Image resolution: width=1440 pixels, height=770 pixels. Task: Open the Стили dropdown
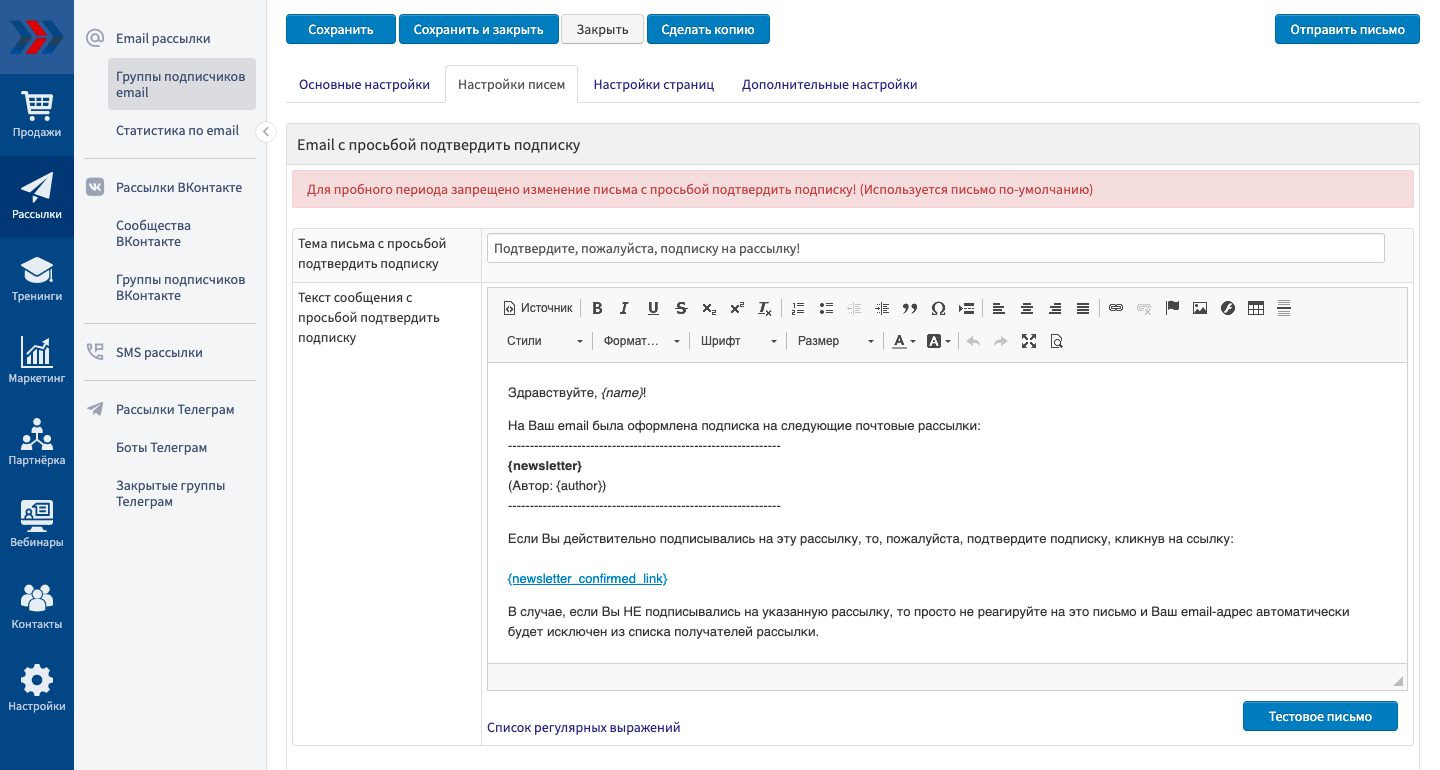544,341
